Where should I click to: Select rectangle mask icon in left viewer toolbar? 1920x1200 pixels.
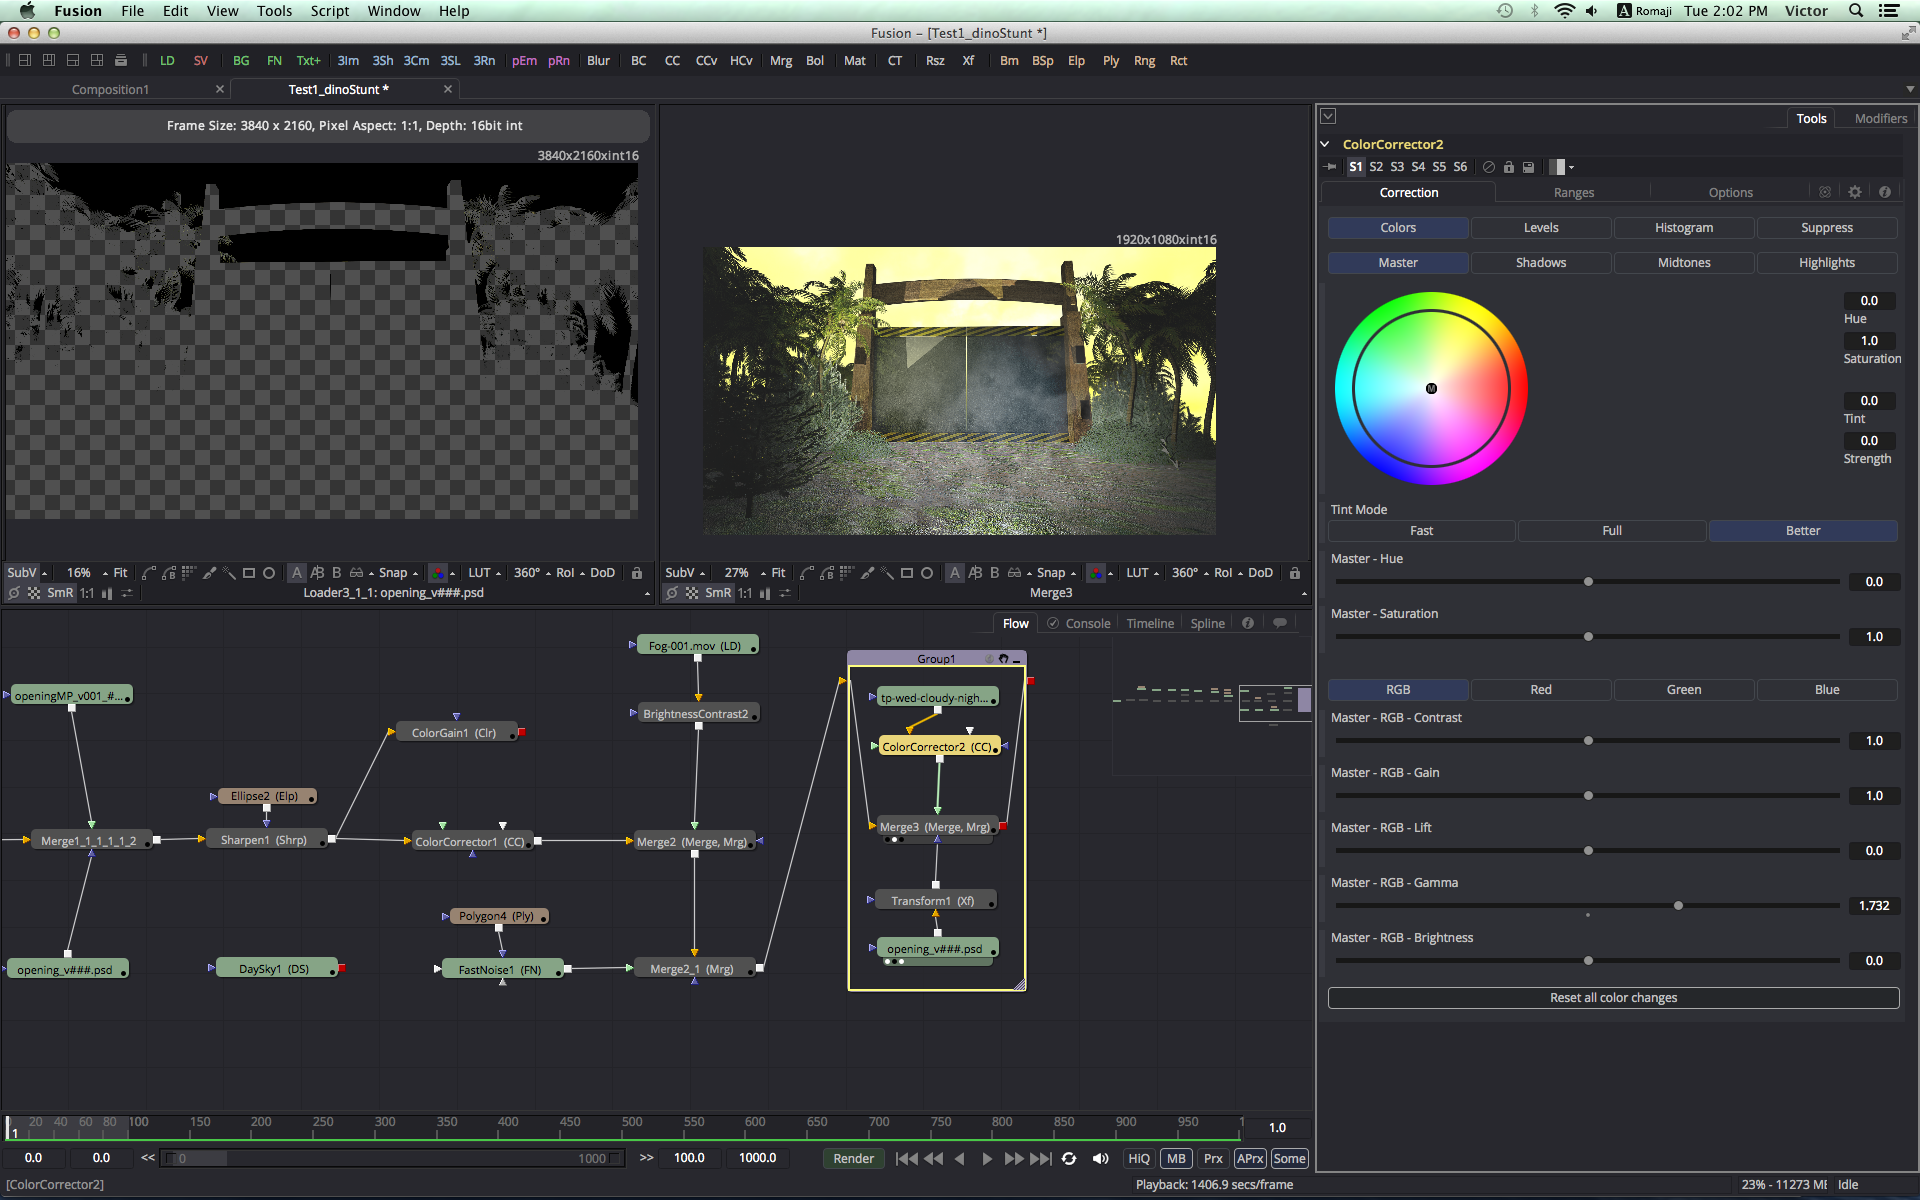point(249,573)
